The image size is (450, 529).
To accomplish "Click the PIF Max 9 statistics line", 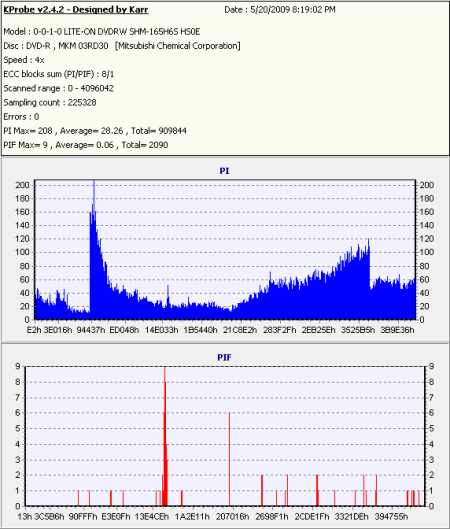I will tap(86, 145).
